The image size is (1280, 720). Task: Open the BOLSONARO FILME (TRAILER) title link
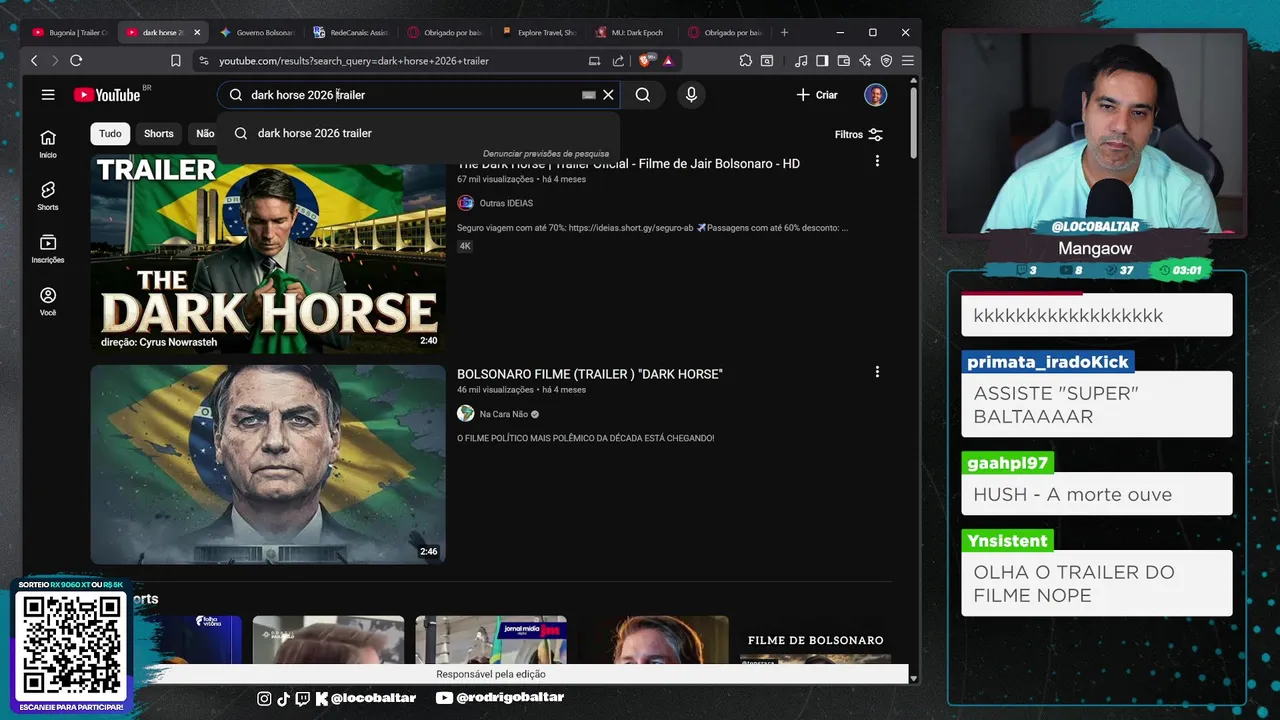pyautogui.click(x=590, y=374)
